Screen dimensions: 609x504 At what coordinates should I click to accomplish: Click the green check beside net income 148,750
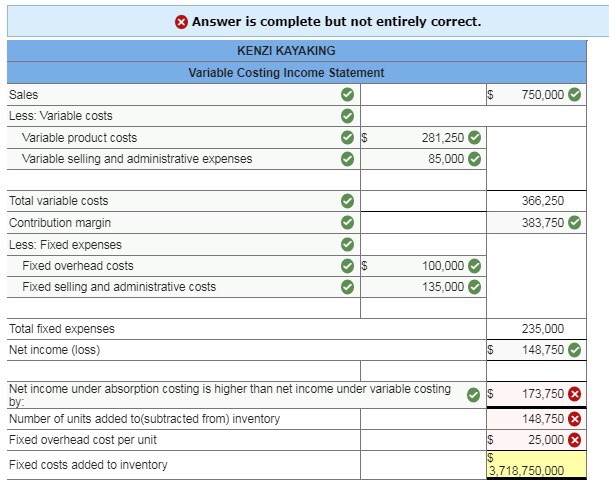[574, 350]
